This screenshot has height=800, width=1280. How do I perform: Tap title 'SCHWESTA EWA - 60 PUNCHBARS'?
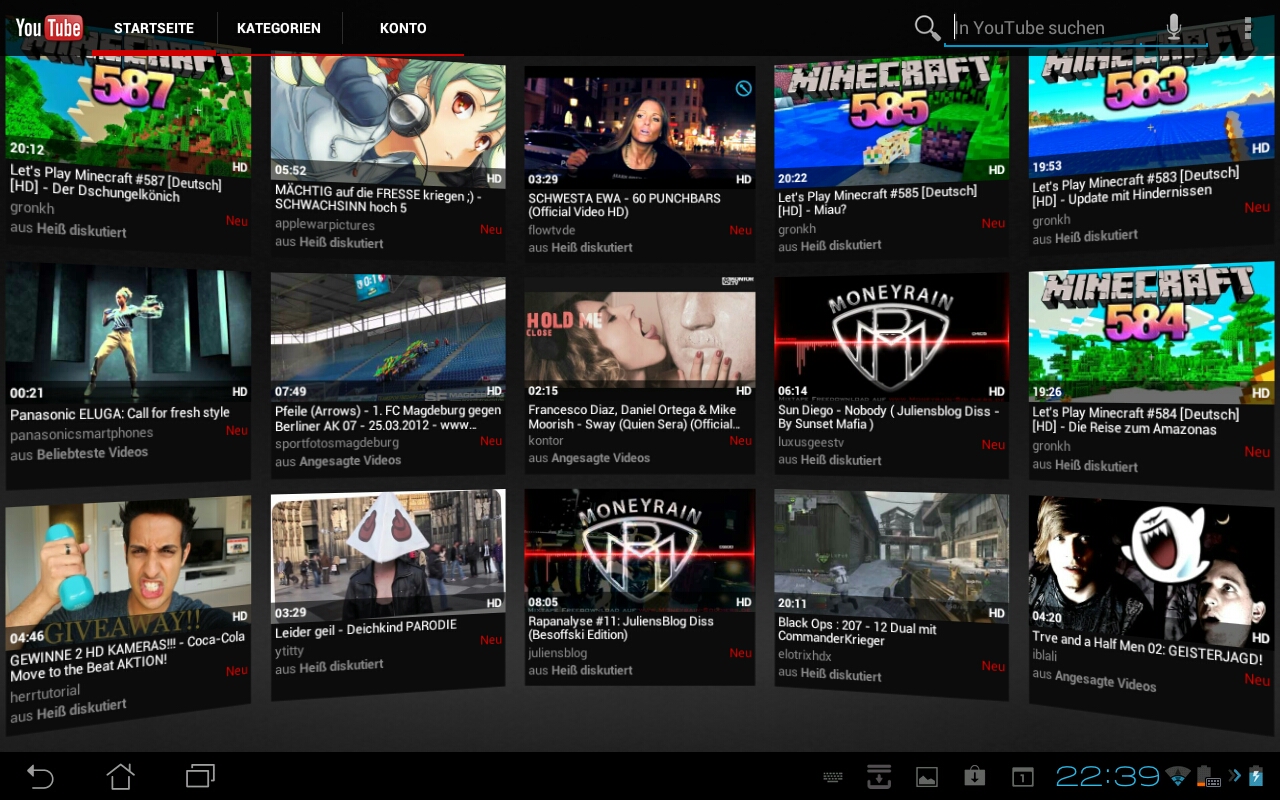(x=624, y=205)
